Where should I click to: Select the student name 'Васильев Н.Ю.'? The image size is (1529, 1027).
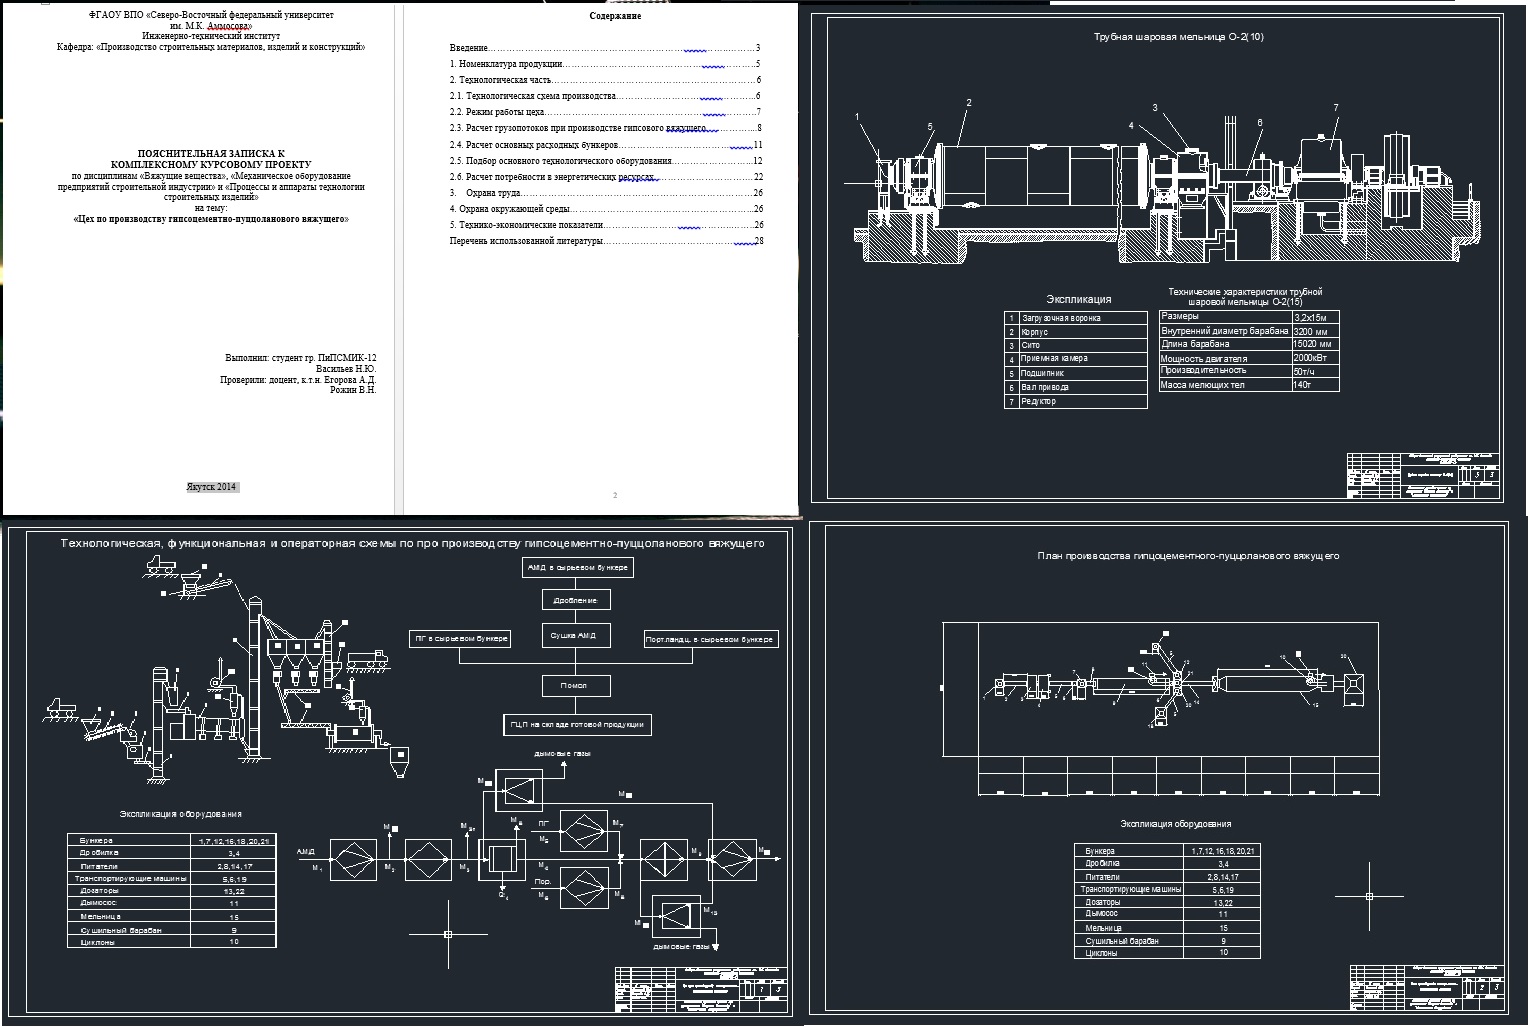346,368
